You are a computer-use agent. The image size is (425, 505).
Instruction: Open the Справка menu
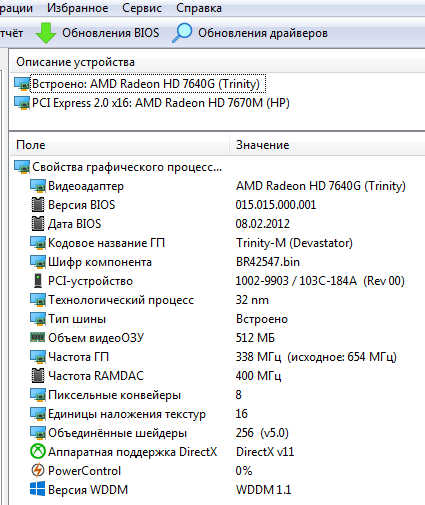199,8
